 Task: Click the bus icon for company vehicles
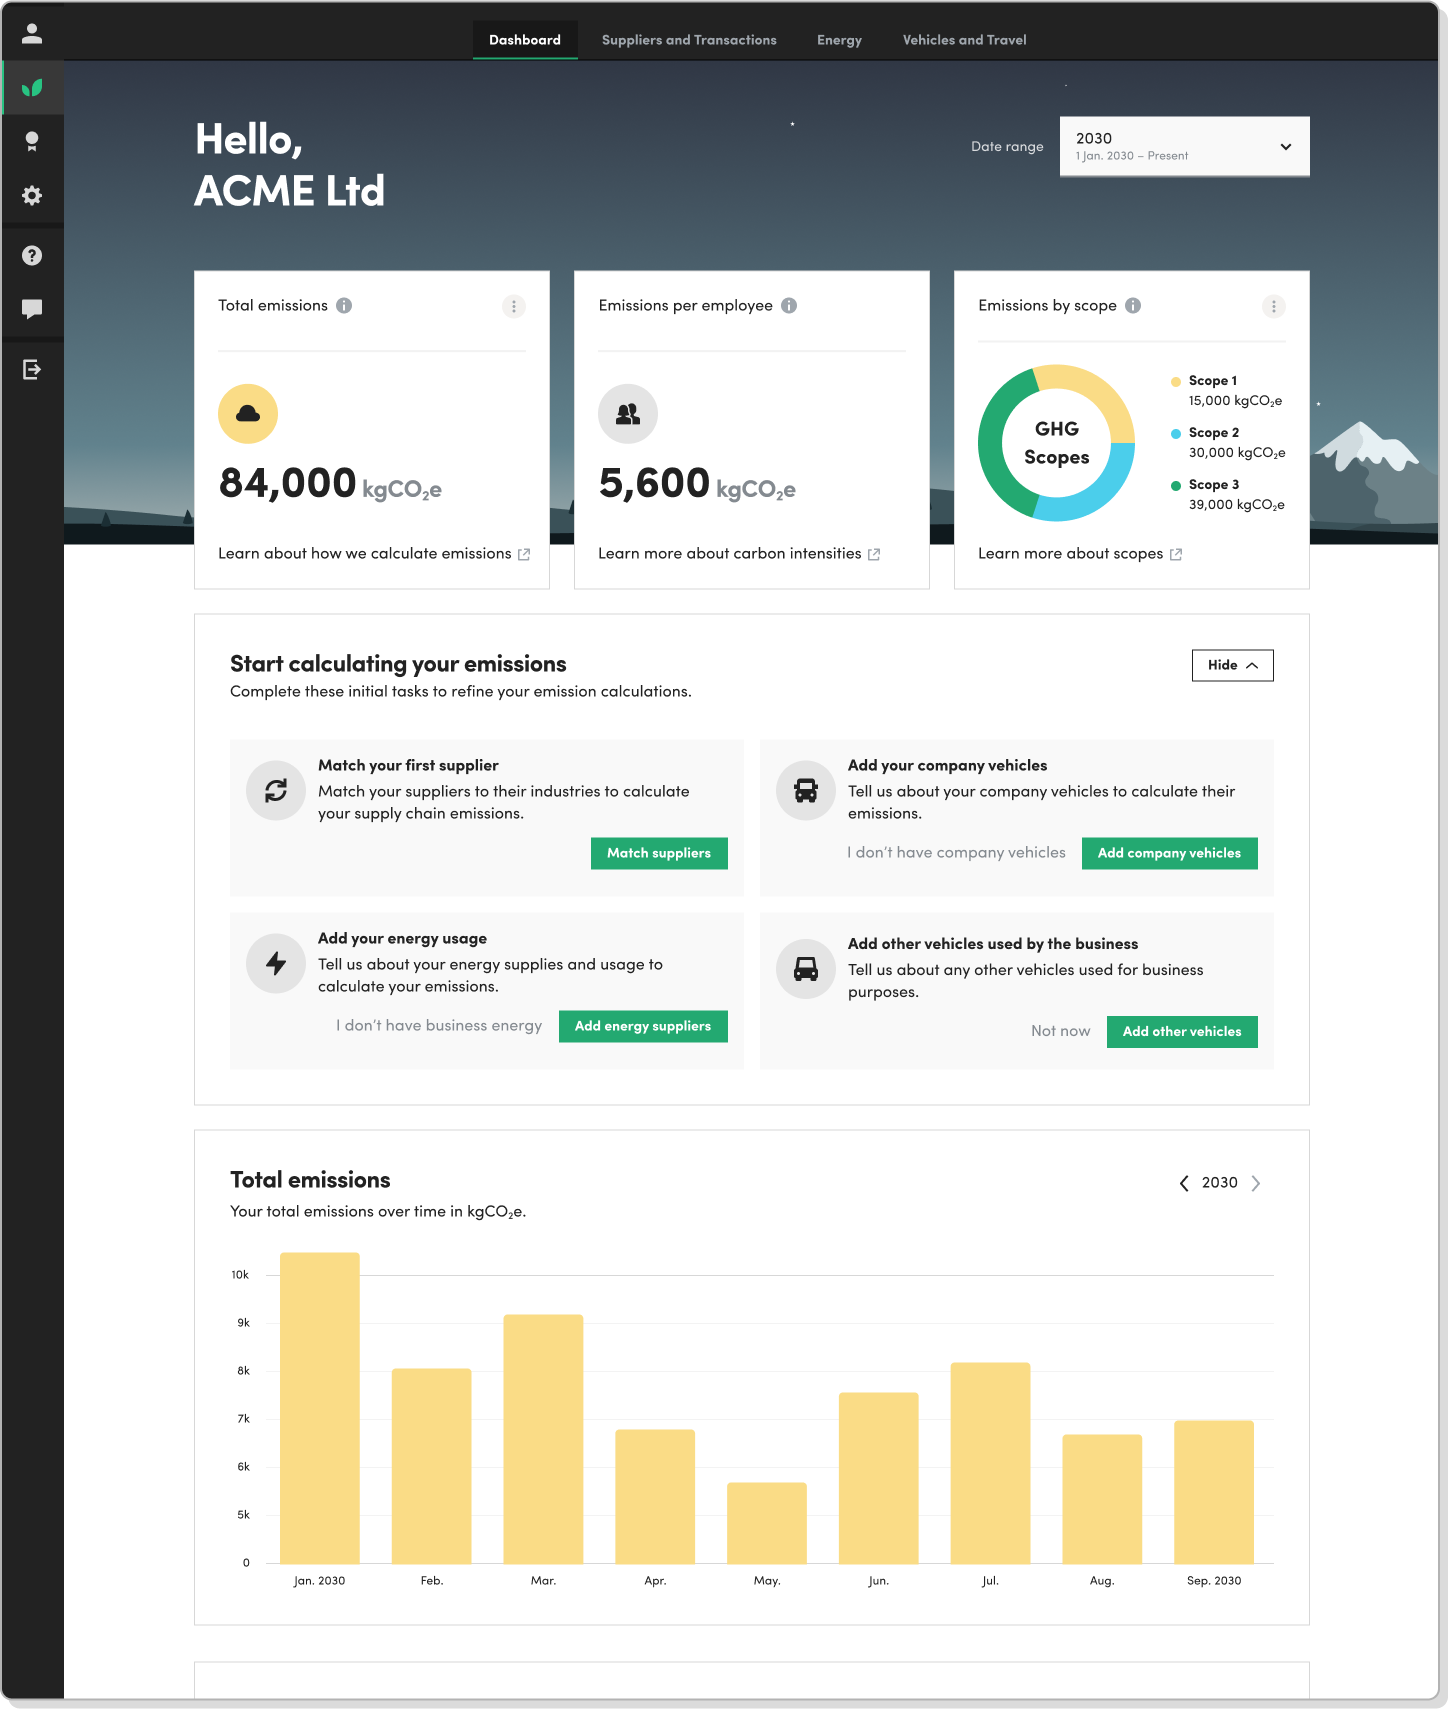[x=806, y=791]
